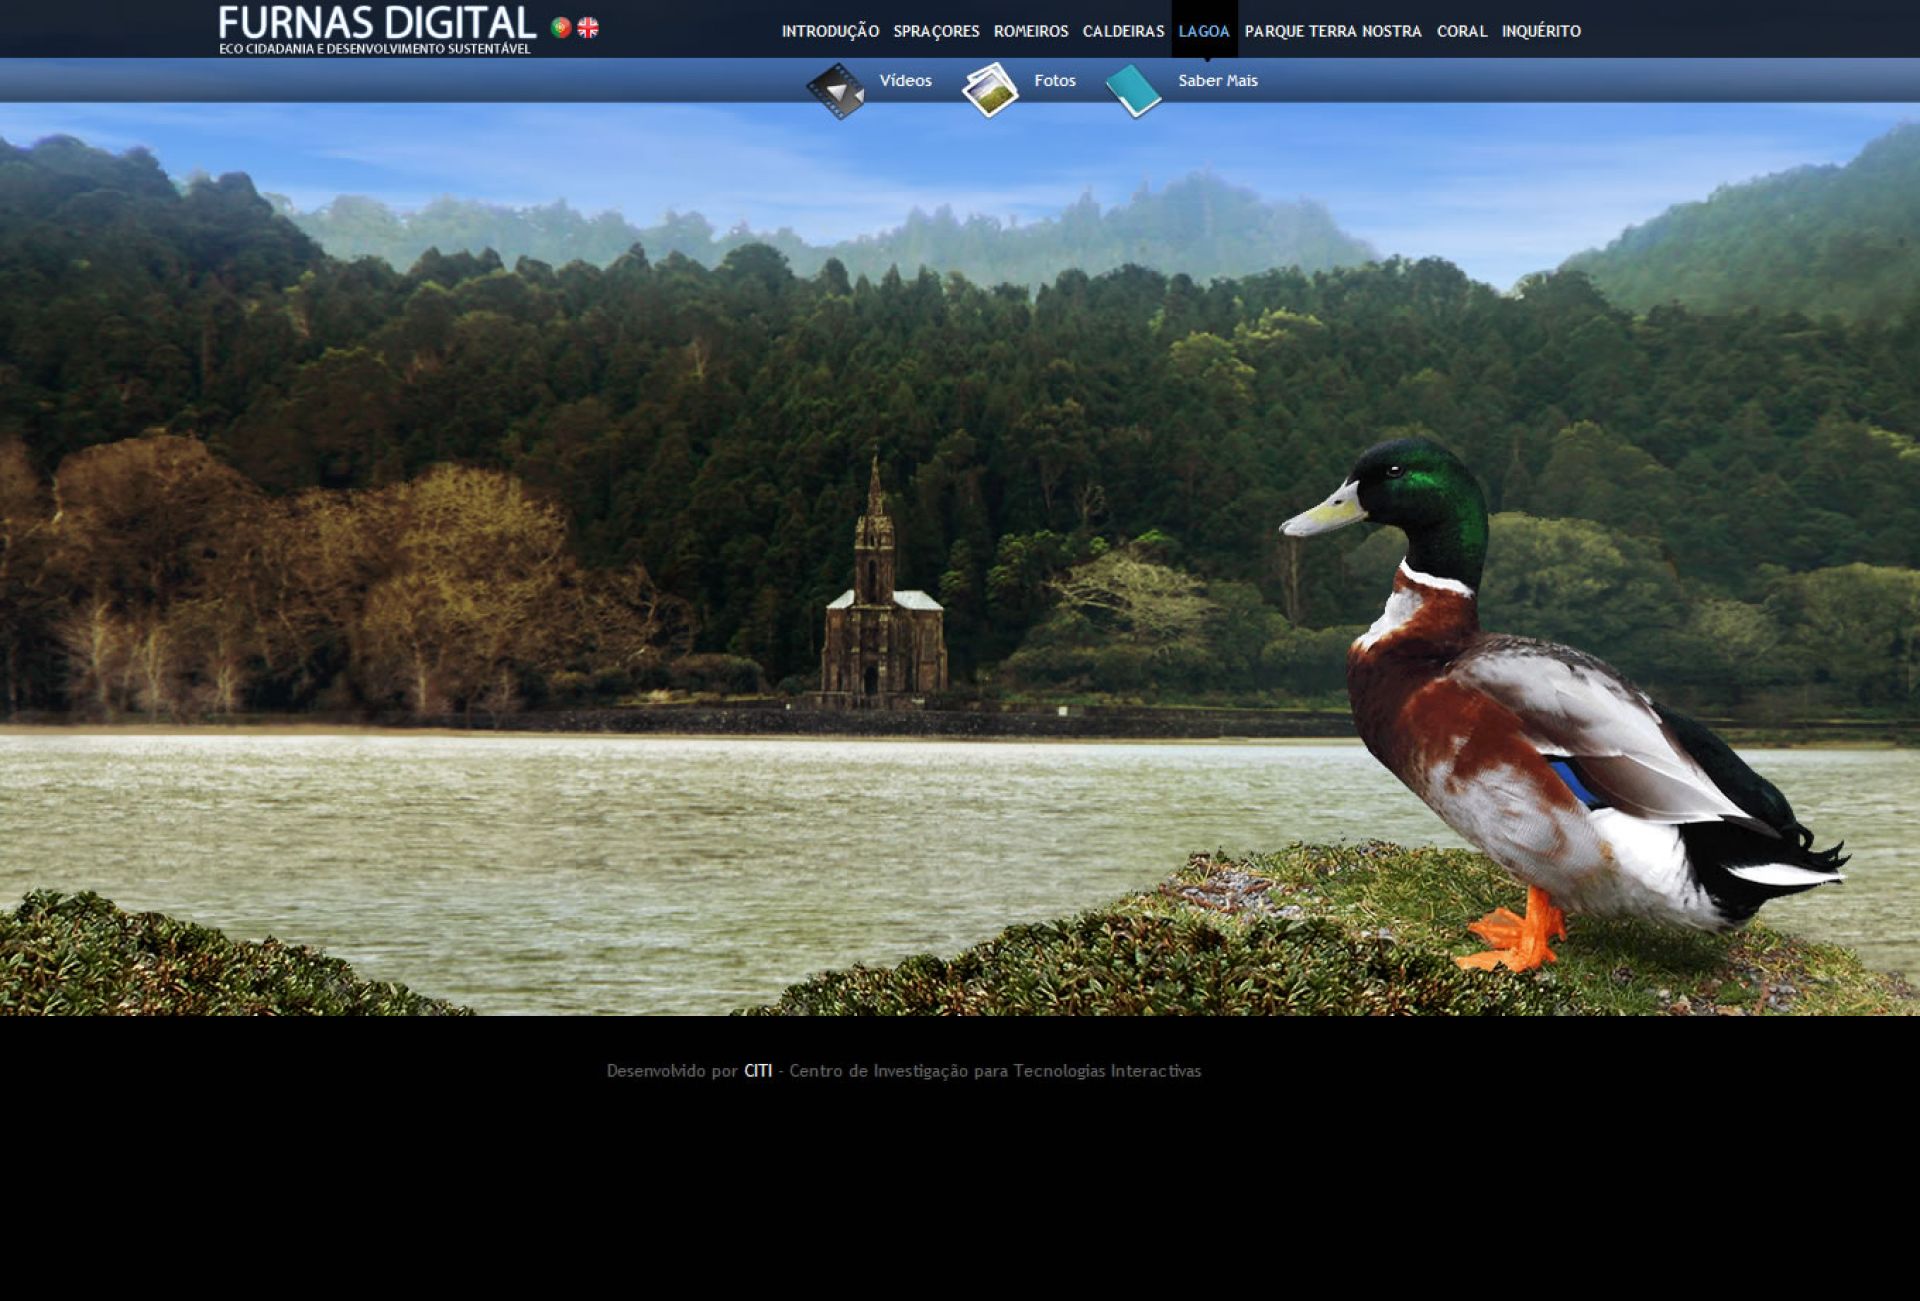
Task: Open the Inquérito survey menu item
Action: click(x=1541, y=31)
